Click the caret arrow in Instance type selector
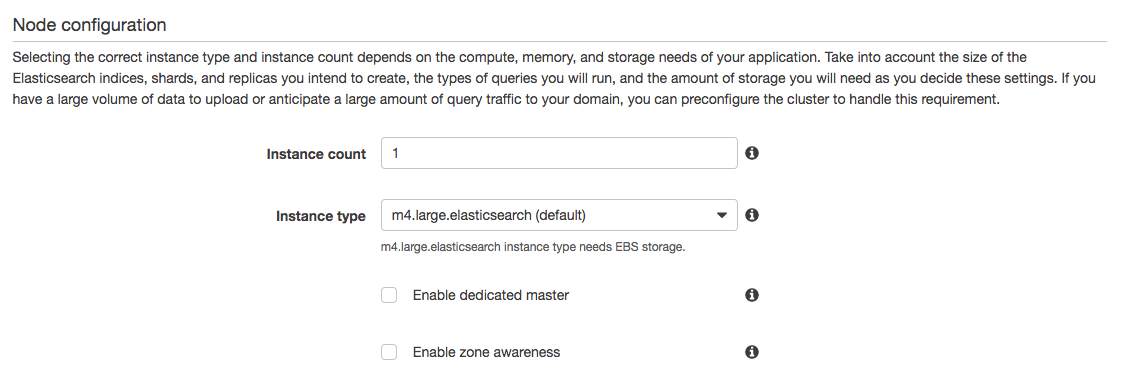 (722, 216)
